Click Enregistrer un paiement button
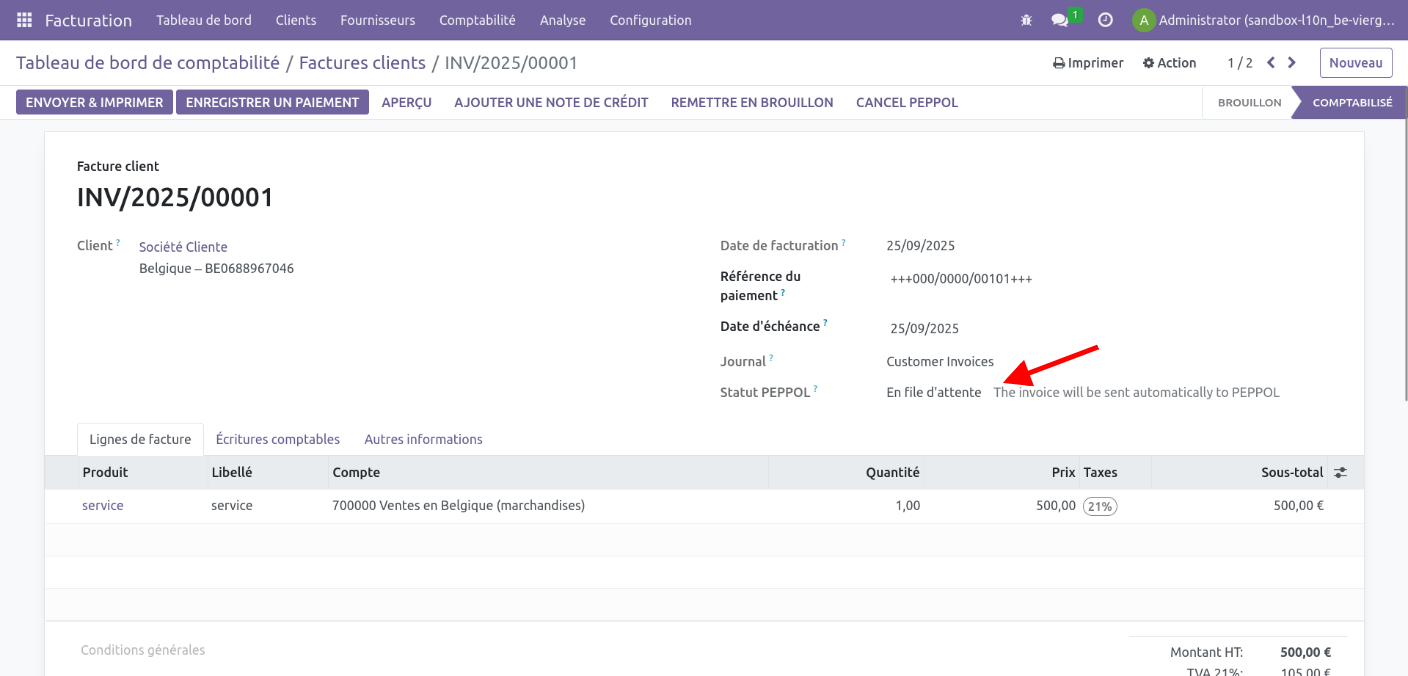1408x676 pixels. pyautogui.click(x=272, y=102)
